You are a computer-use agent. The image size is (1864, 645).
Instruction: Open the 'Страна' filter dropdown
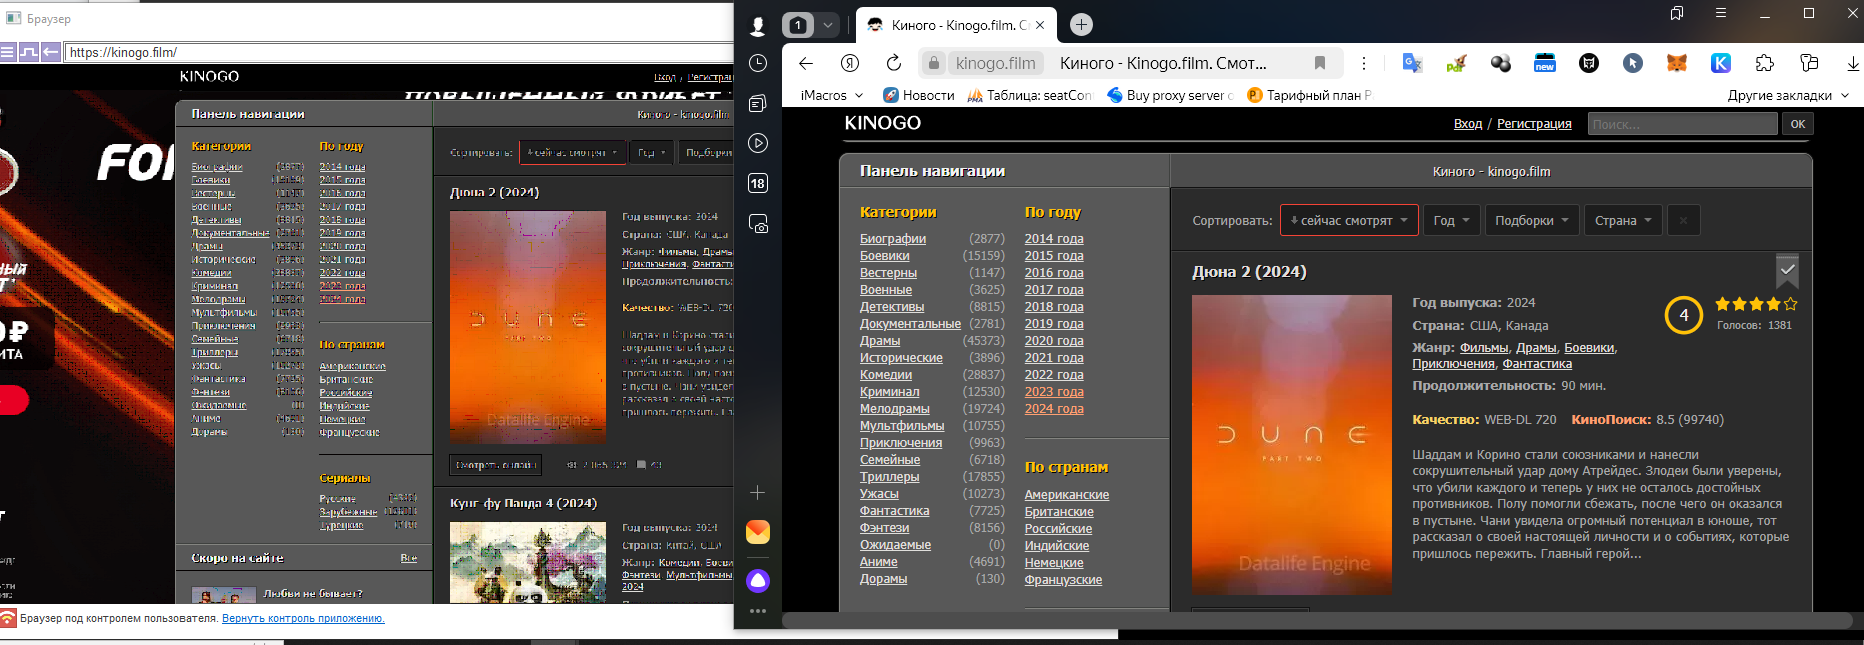[x=1622, y=220]
